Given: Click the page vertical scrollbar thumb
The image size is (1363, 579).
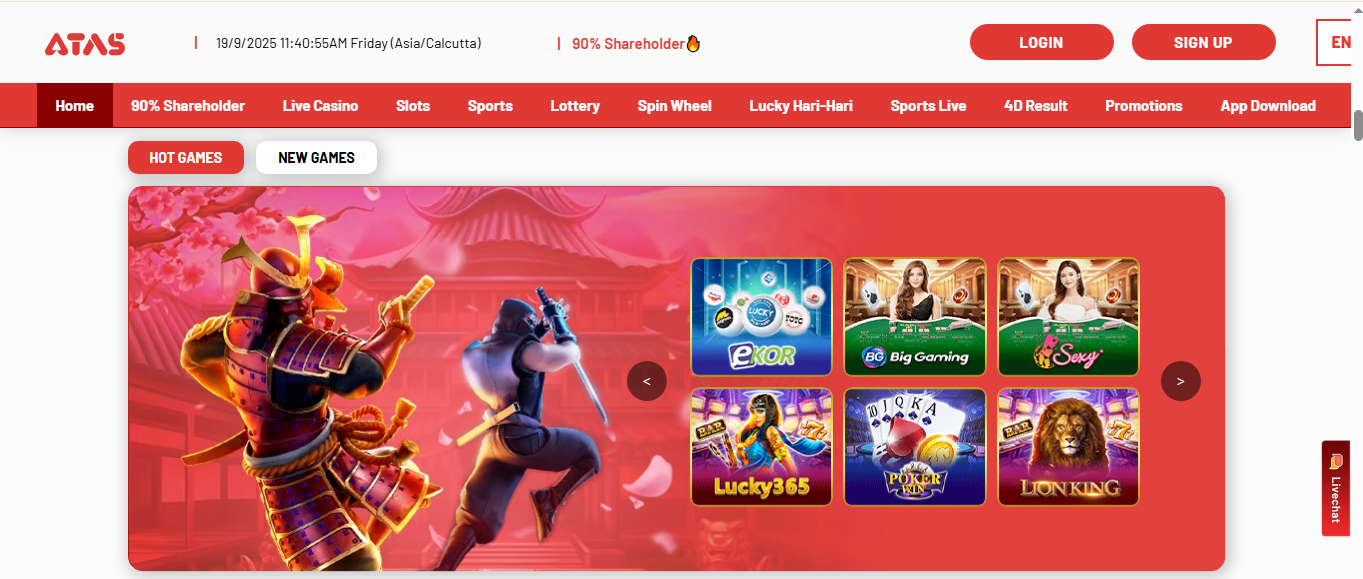Looking at the screenshot, I should [x=1358, y=125].
